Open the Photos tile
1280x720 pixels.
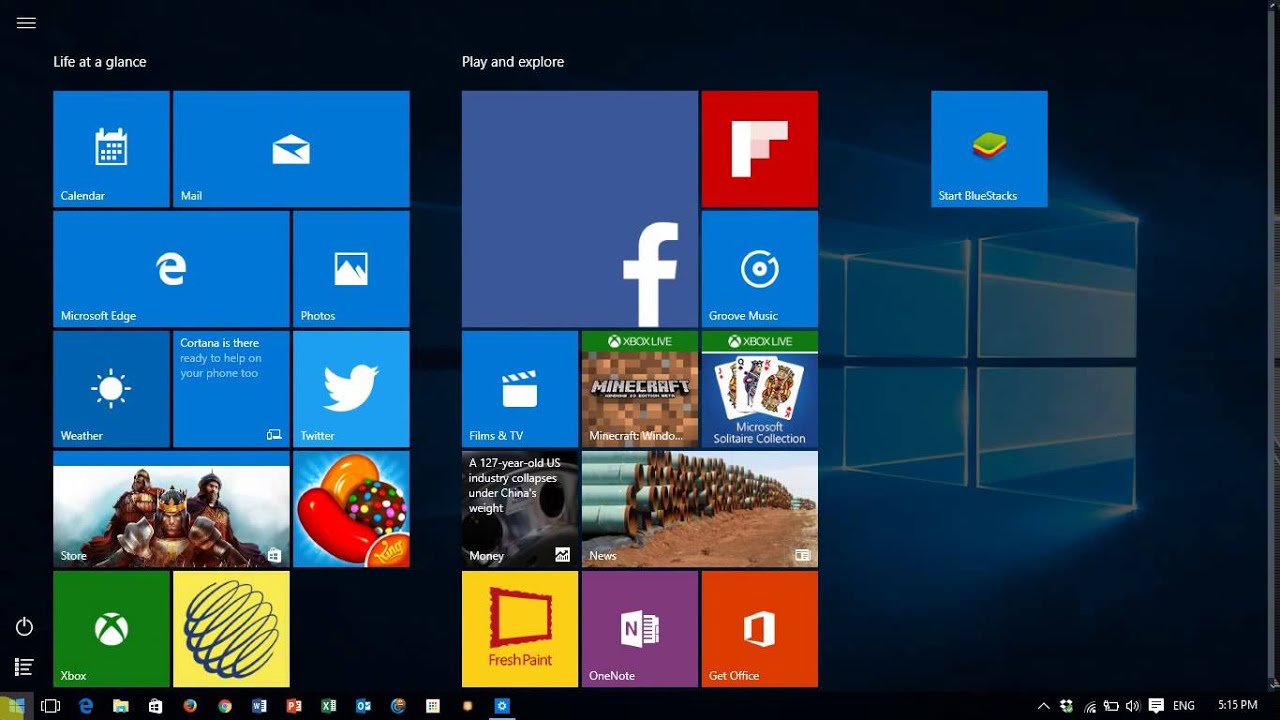click(351, 269)
